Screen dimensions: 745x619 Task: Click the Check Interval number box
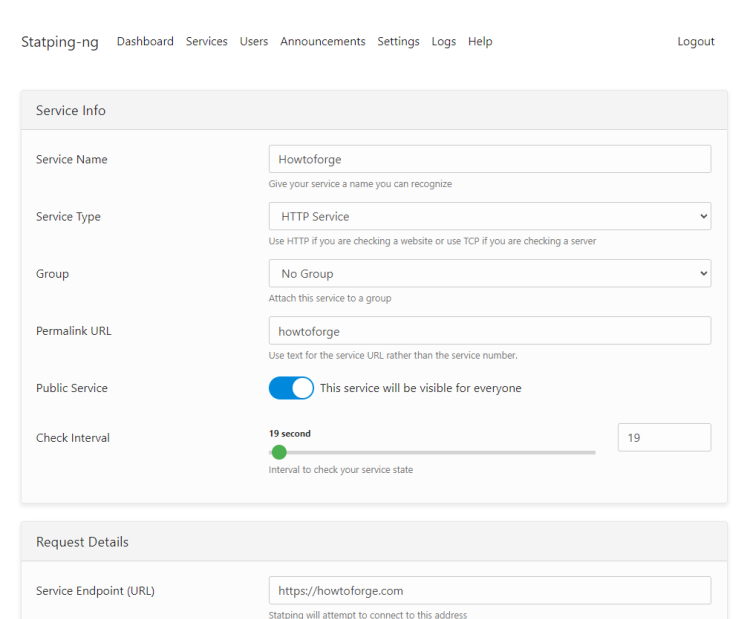point(664,437)
